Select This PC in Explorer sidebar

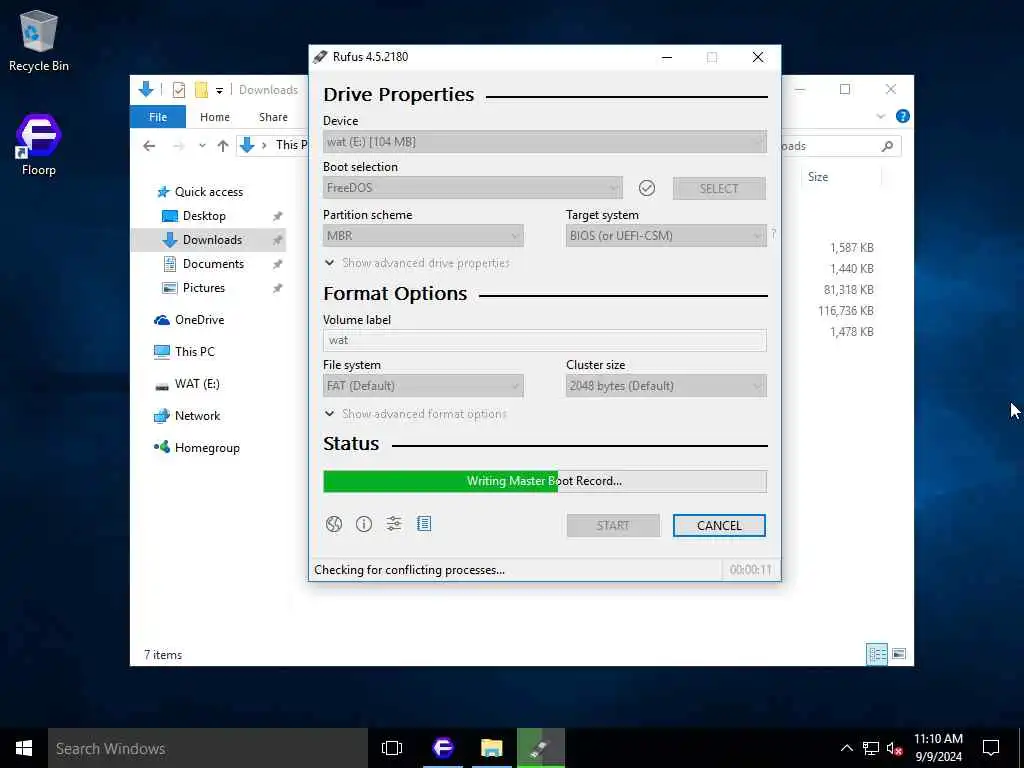[x=184, y=352]
